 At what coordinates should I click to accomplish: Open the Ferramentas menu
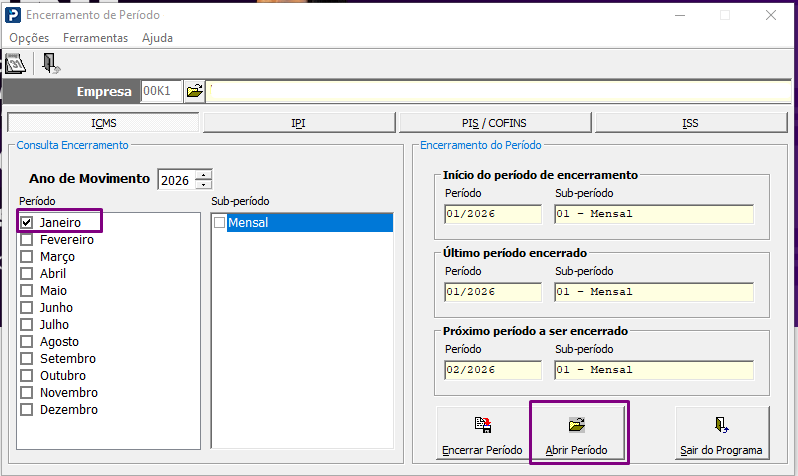click(96, 38)
